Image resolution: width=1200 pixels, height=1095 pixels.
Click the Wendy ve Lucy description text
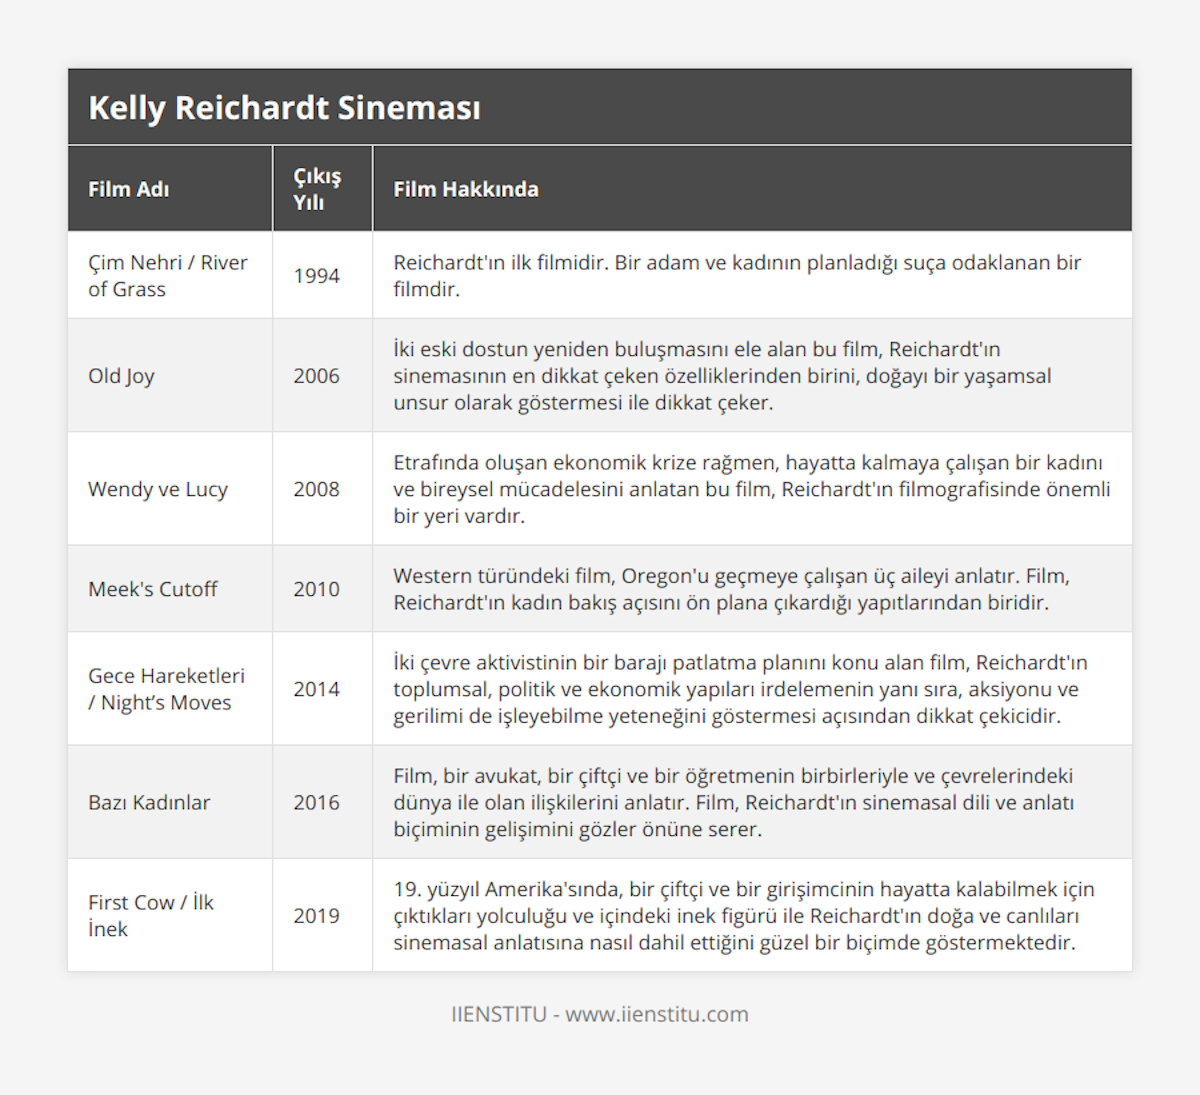tap(751, 489)
